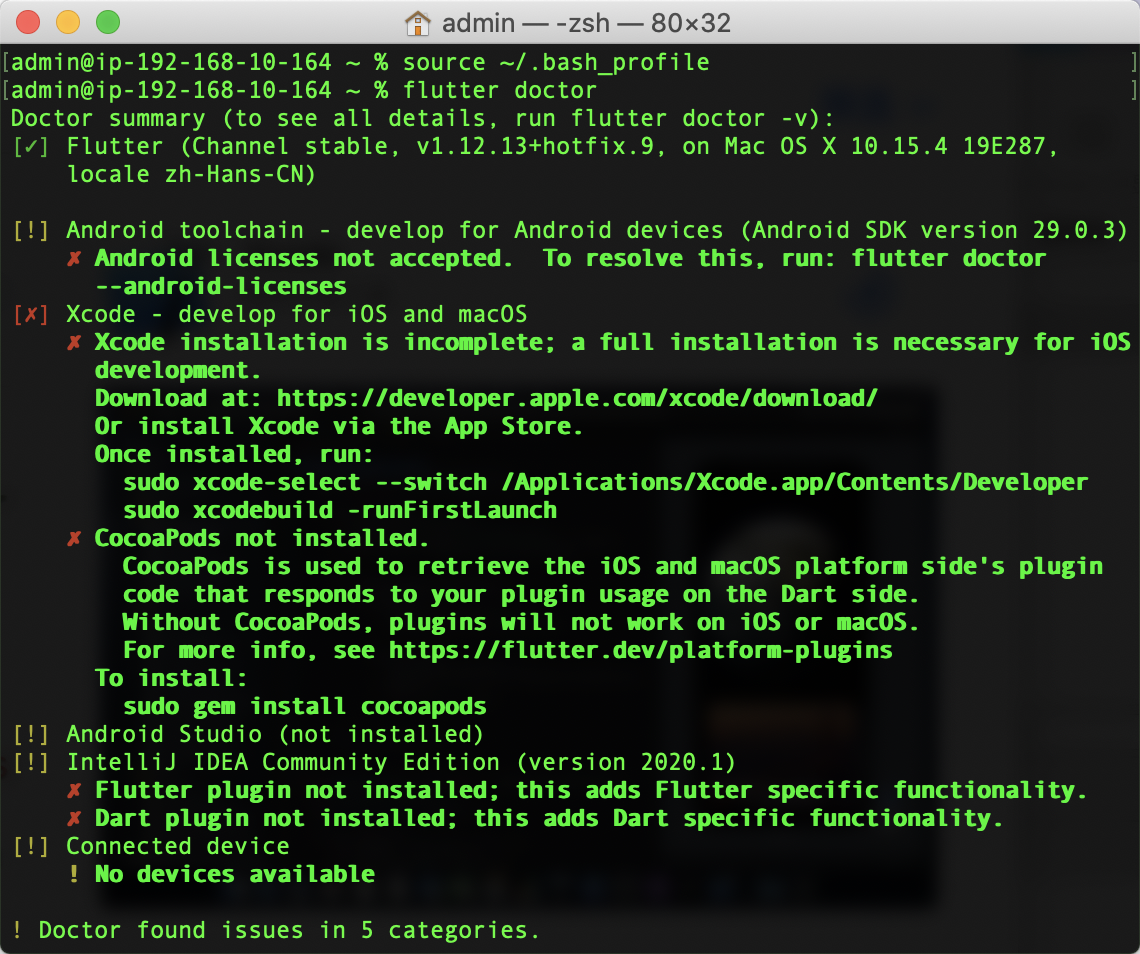Click red X beside 'Android licenses not accepted'
Image resolution: width=1140 pixels, height=954 pixels.
[x=74, y=259]
